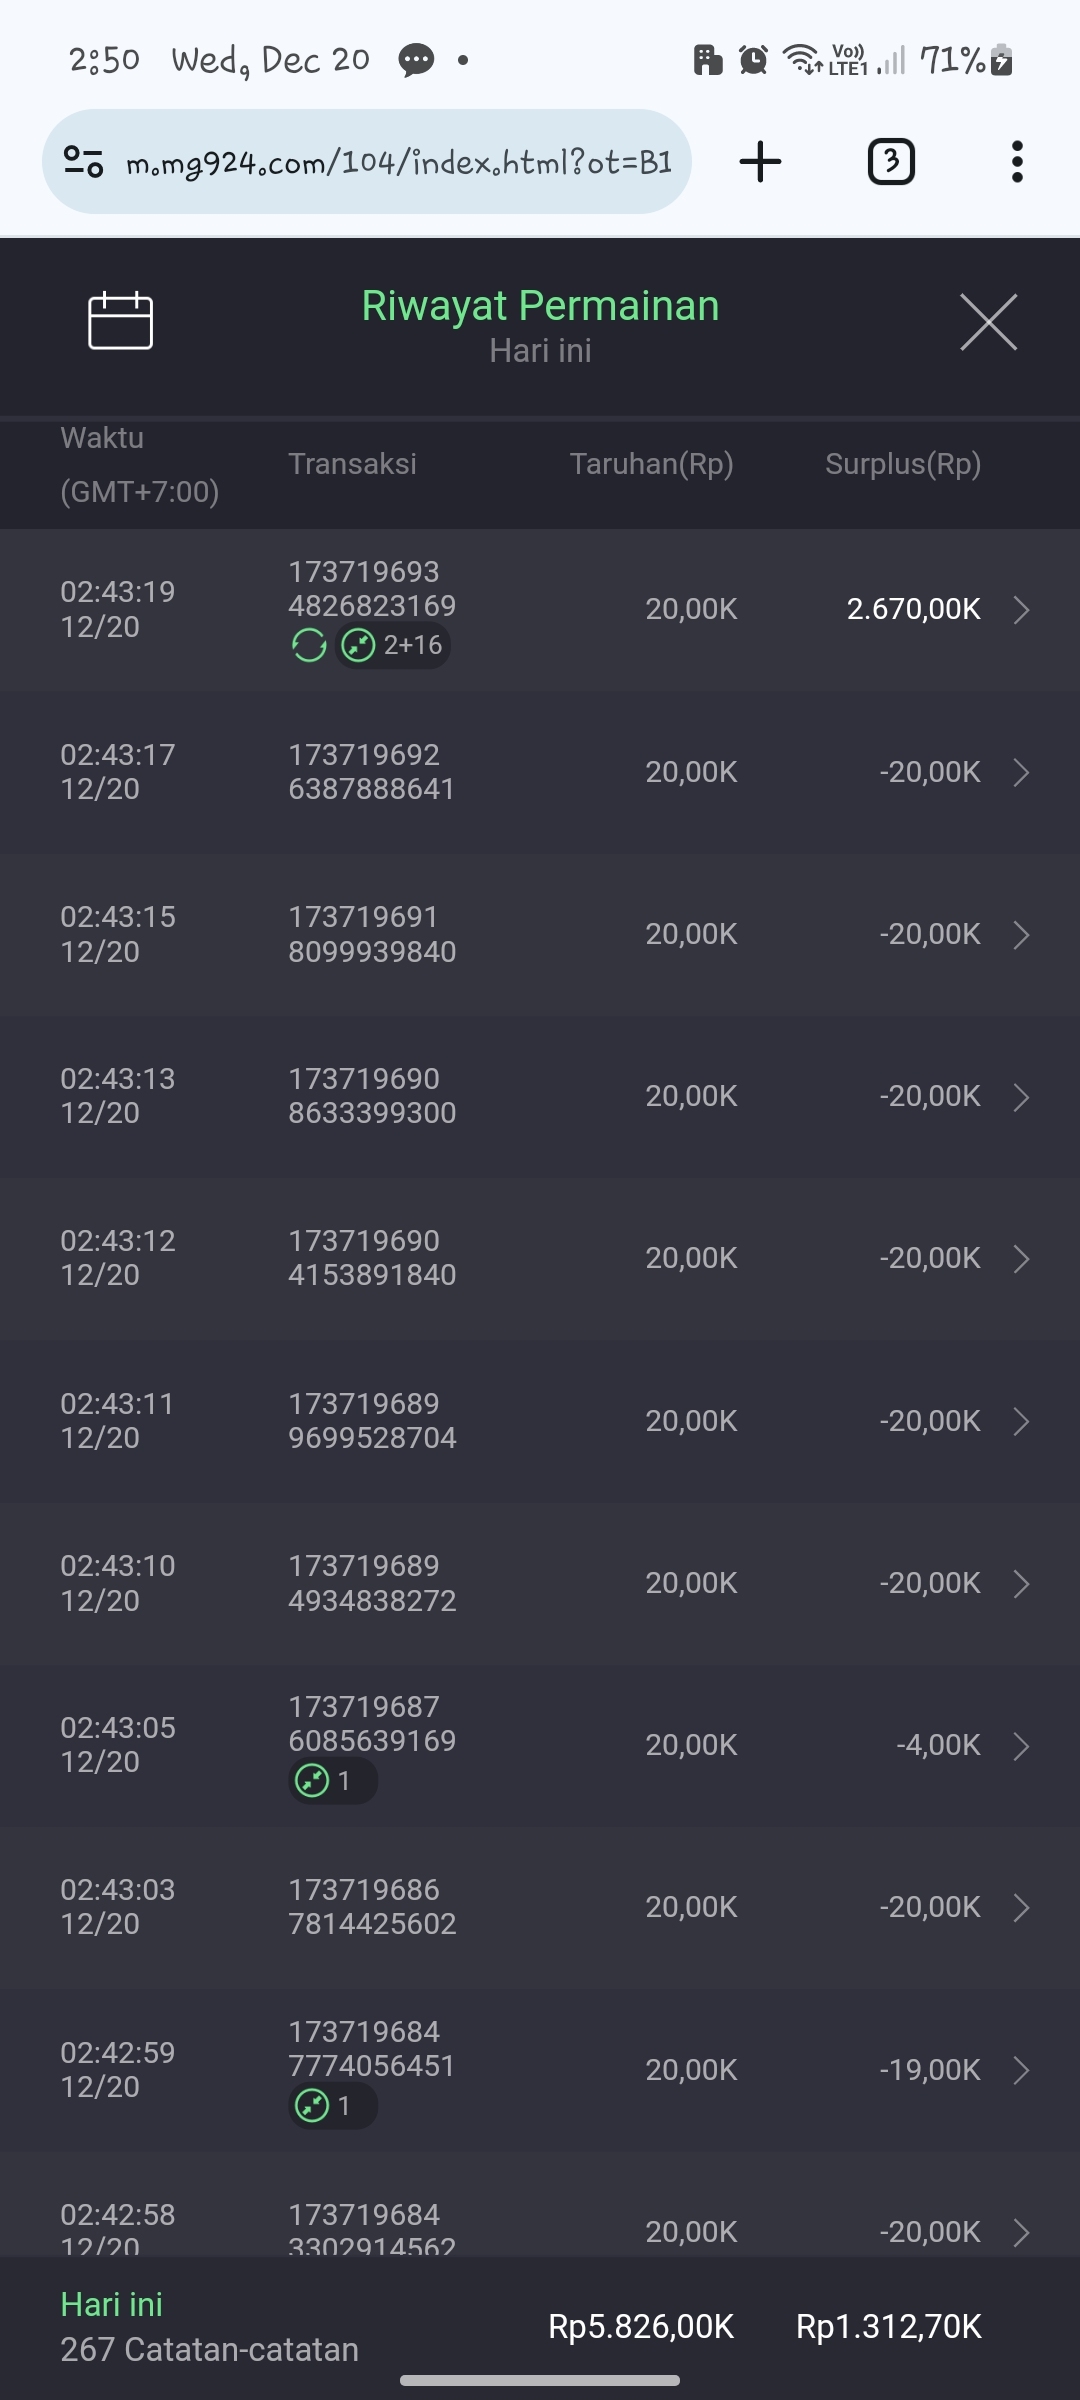Image resolution: width=1080 pixels, height=2400 pixels.
Task: Tap the green refresh icon in first transaction
Action: click(309, 645)
